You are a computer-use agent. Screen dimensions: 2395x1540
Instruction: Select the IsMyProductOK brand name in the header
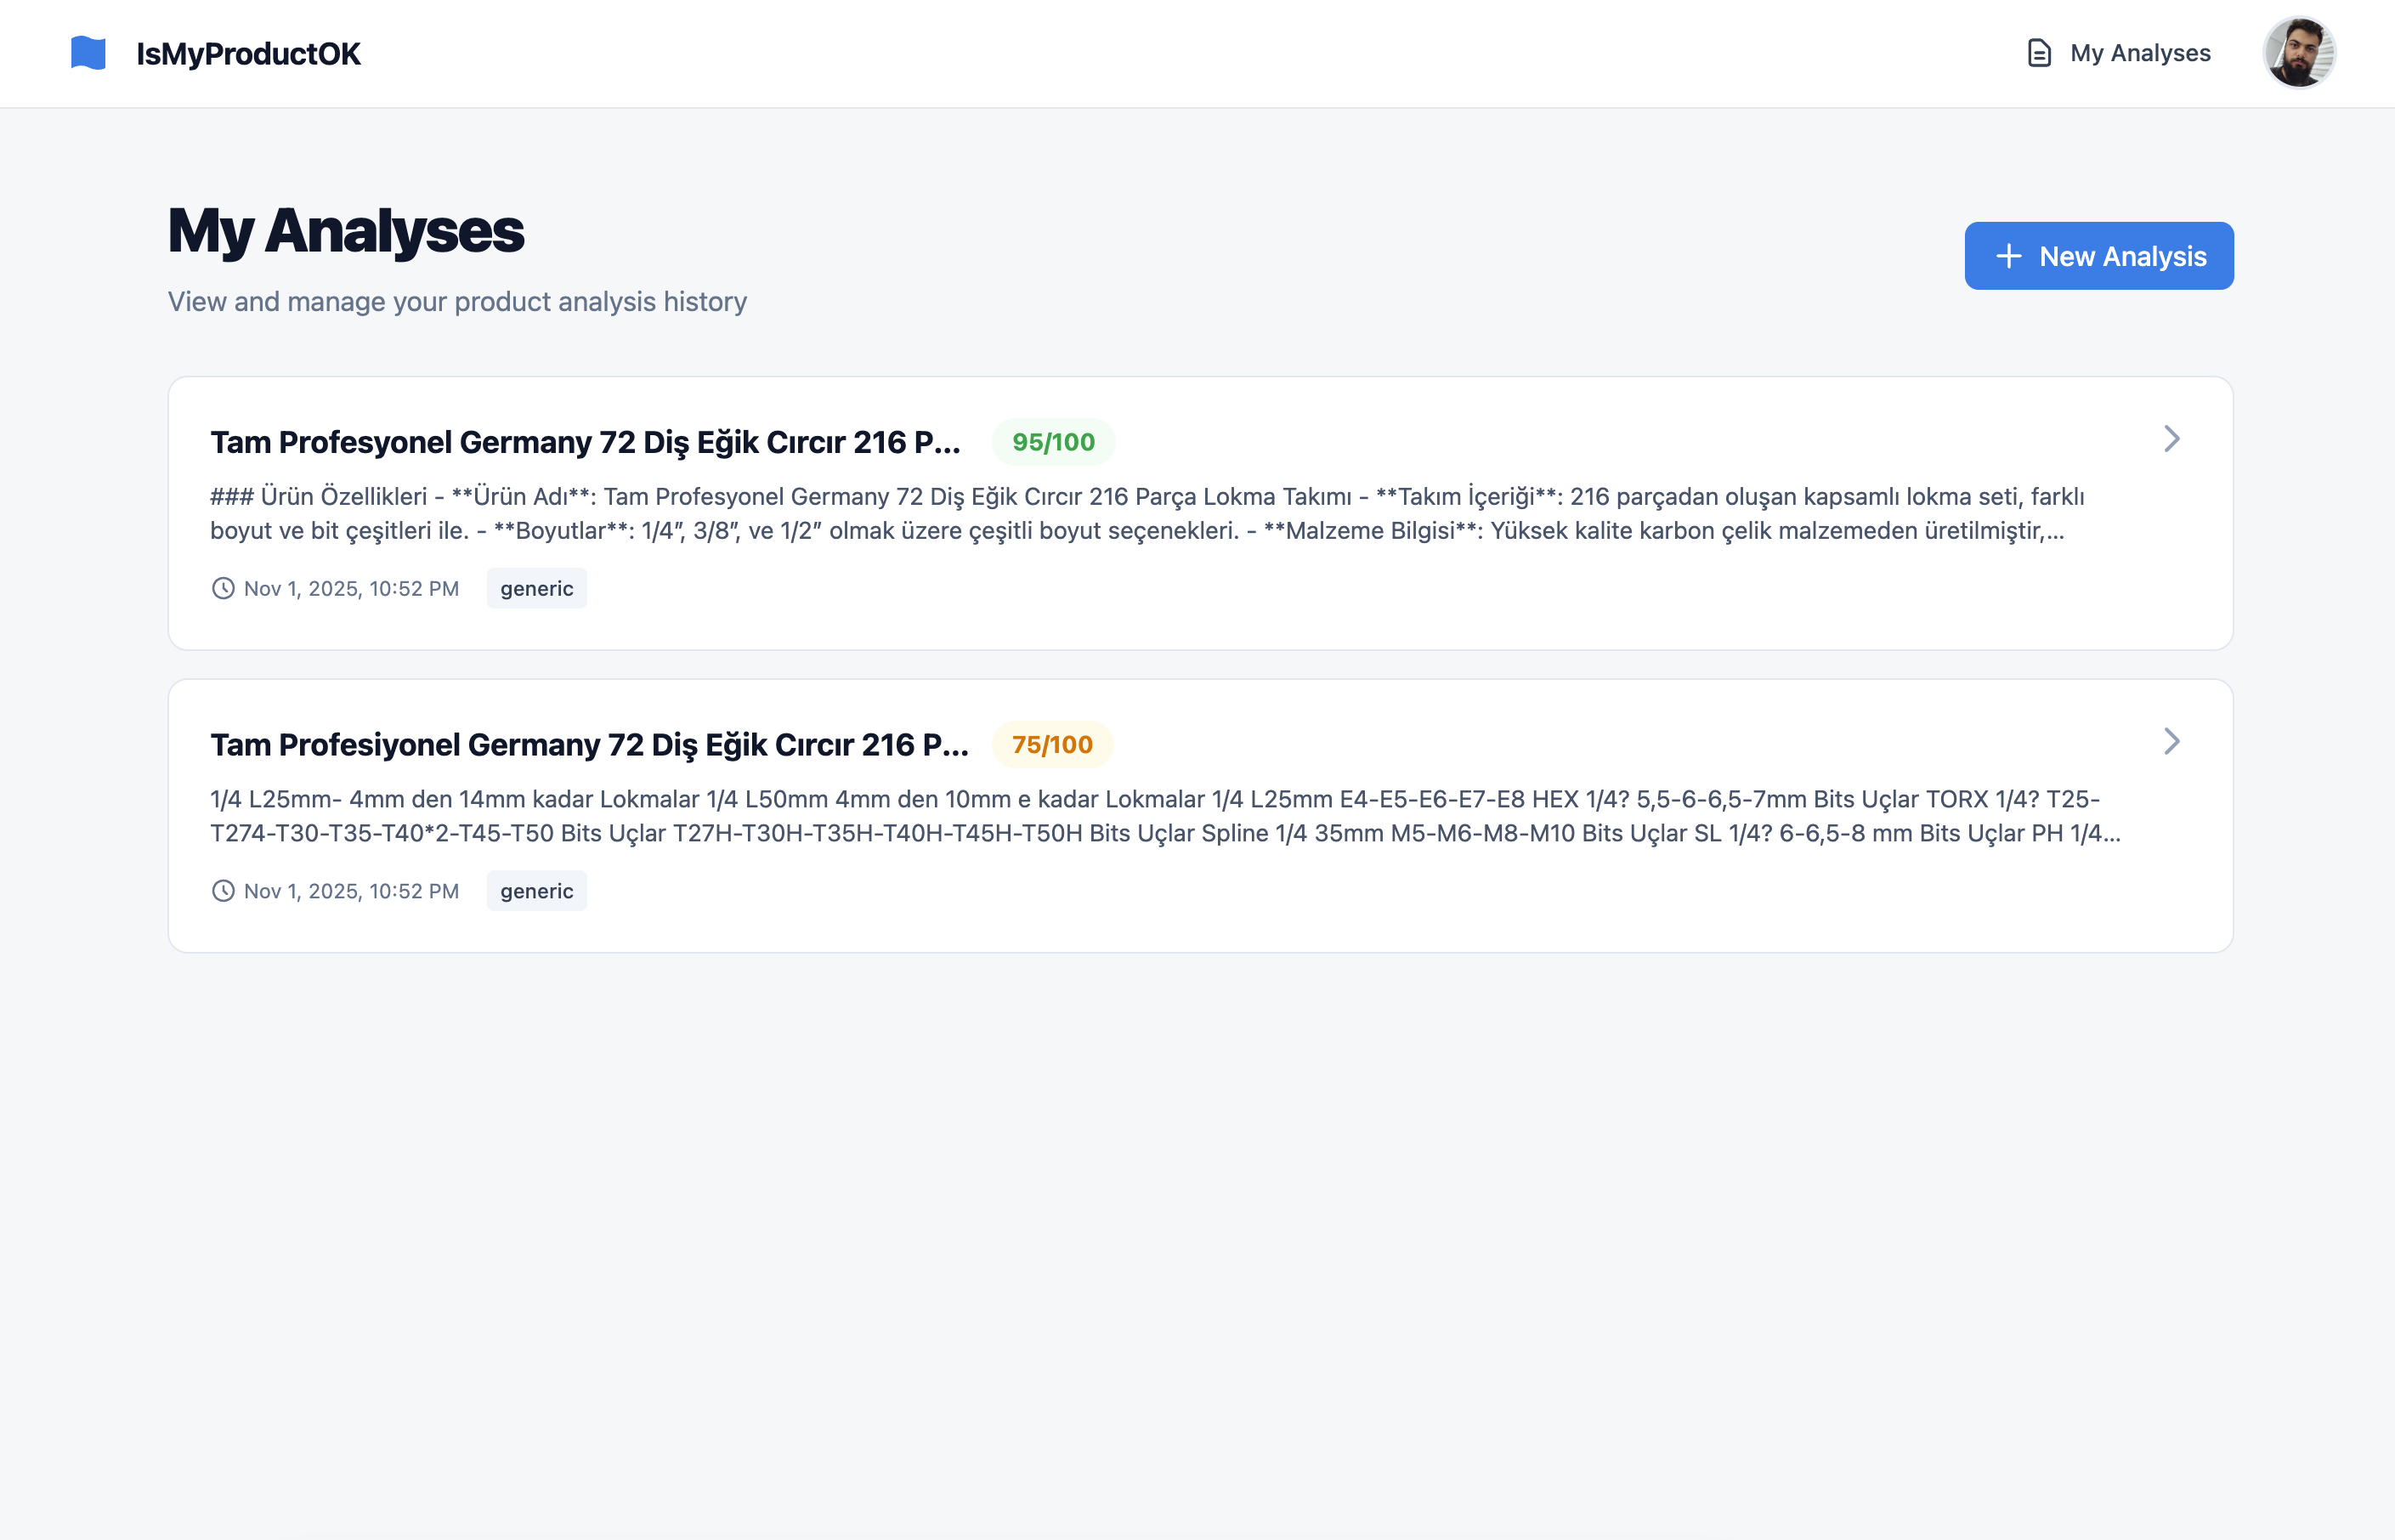coord(249,53)
